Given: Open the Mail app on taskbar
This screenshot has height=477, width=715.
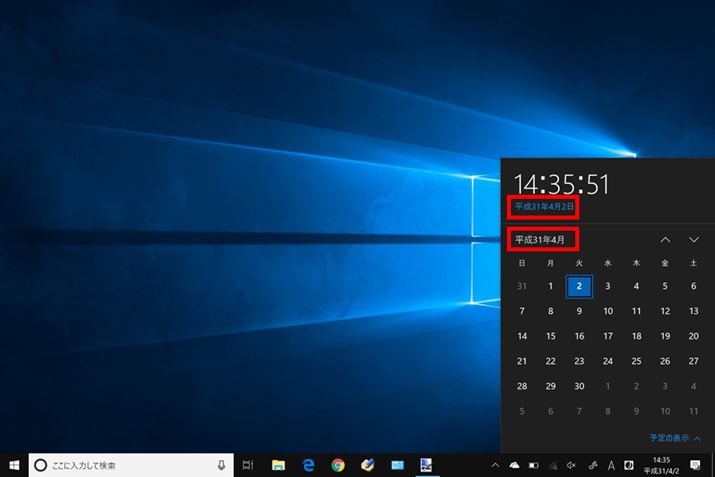Looking at the screenshot, I should pos(397,465).
